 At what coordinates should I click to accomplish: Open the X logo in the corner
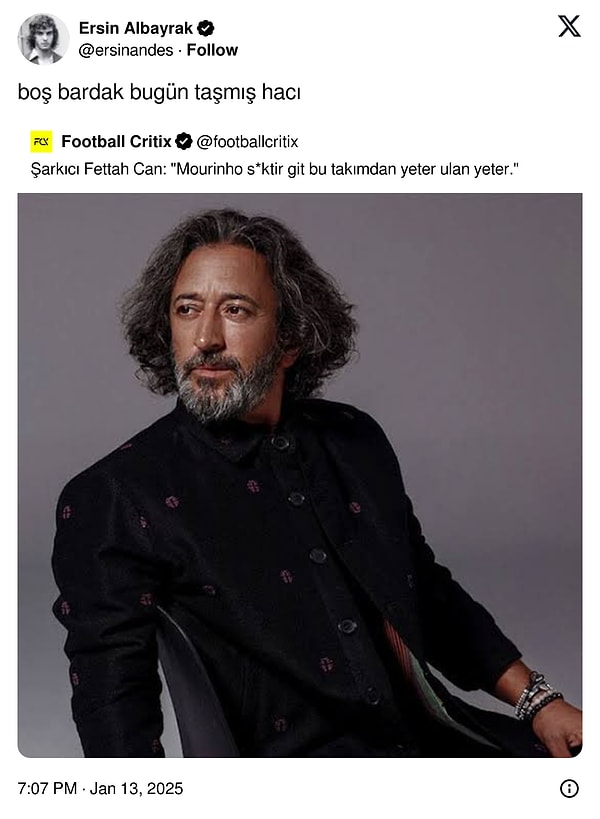(x=569, y=26)
